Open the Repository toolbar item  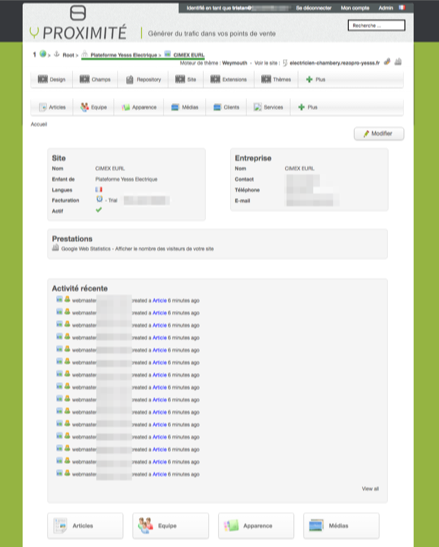[143, 80]
